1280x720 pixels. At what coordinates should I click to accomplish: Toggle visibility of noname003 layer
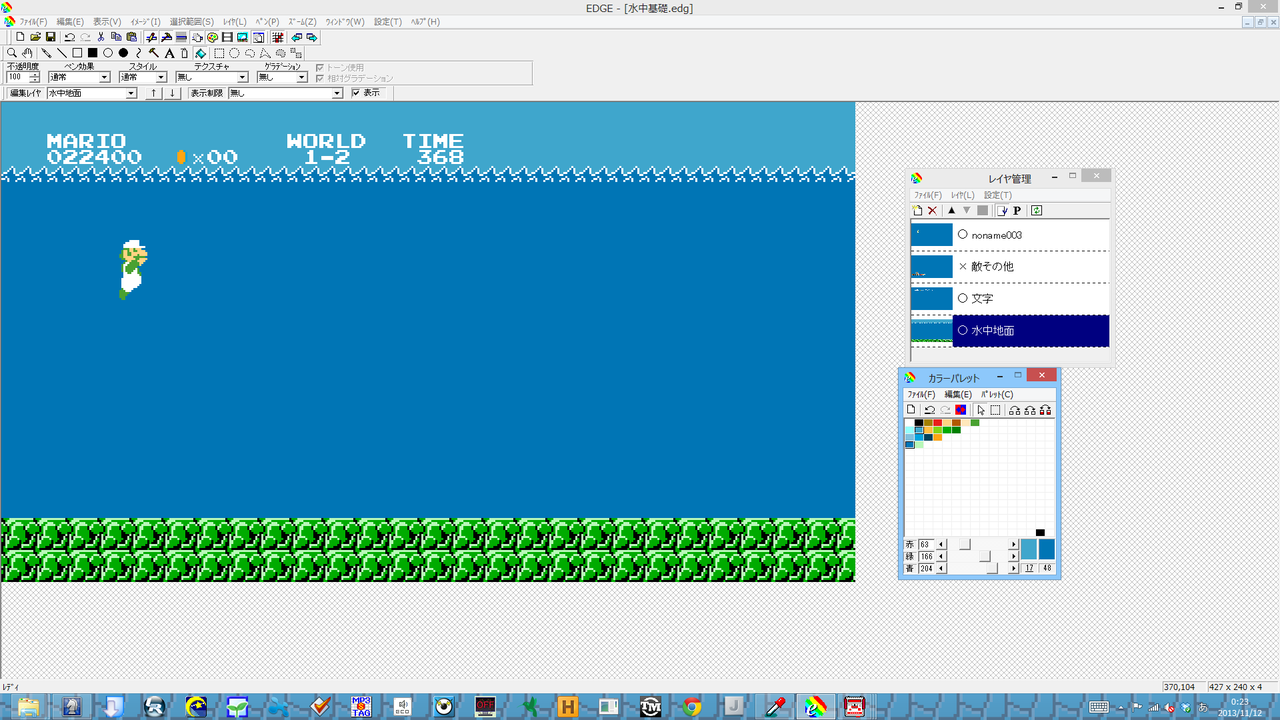coord(962,235)
